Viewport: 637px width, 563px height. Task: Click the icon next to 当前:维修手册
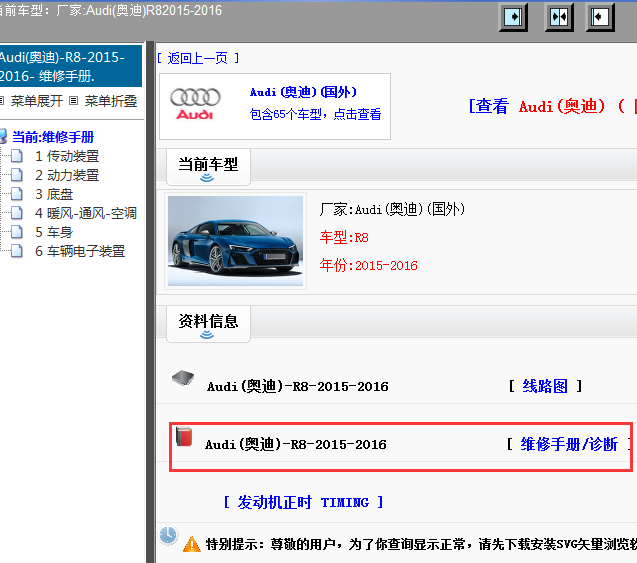pyautogui.click(x=3, y=136)
